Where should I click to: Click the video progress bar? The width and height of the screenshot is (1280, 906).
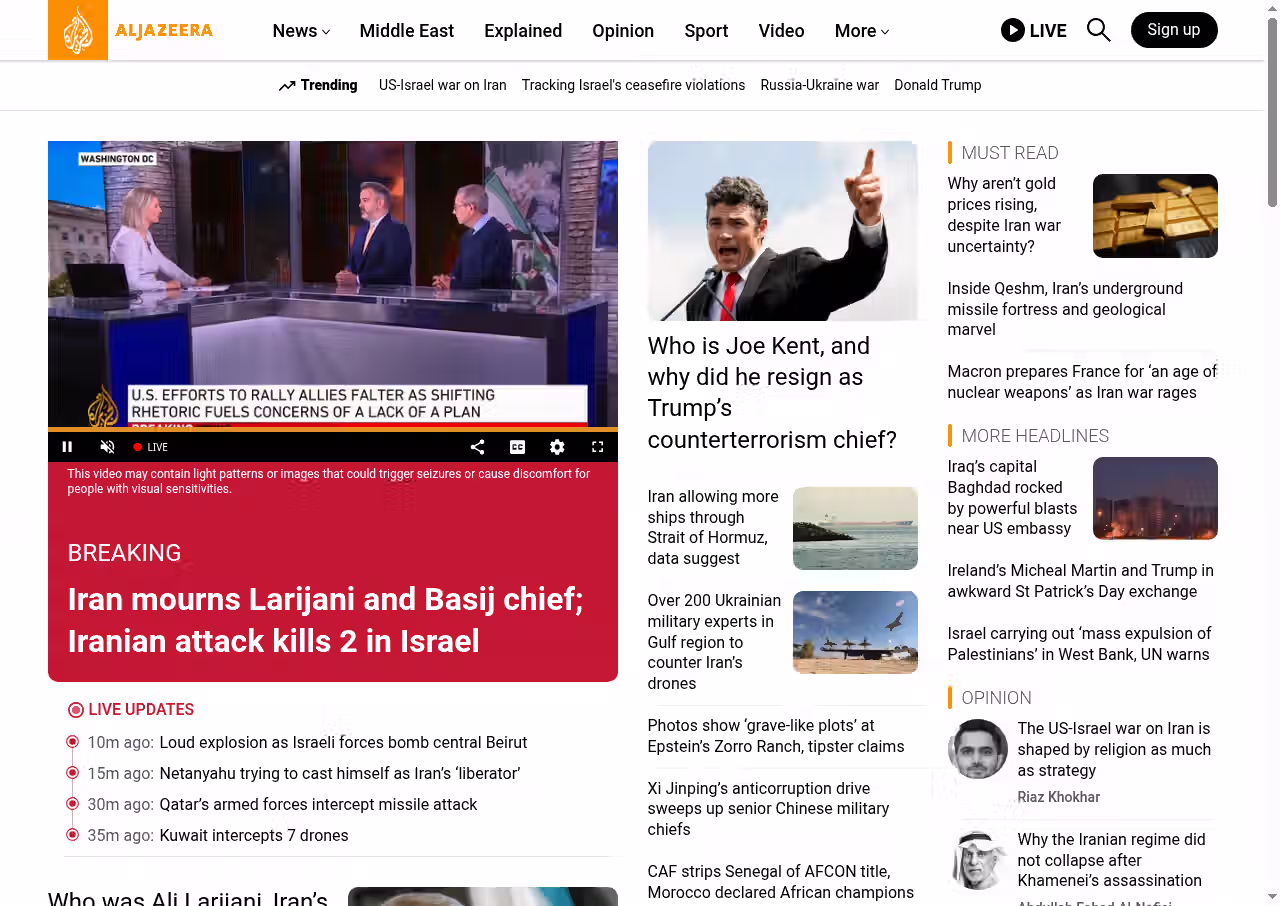332,430
